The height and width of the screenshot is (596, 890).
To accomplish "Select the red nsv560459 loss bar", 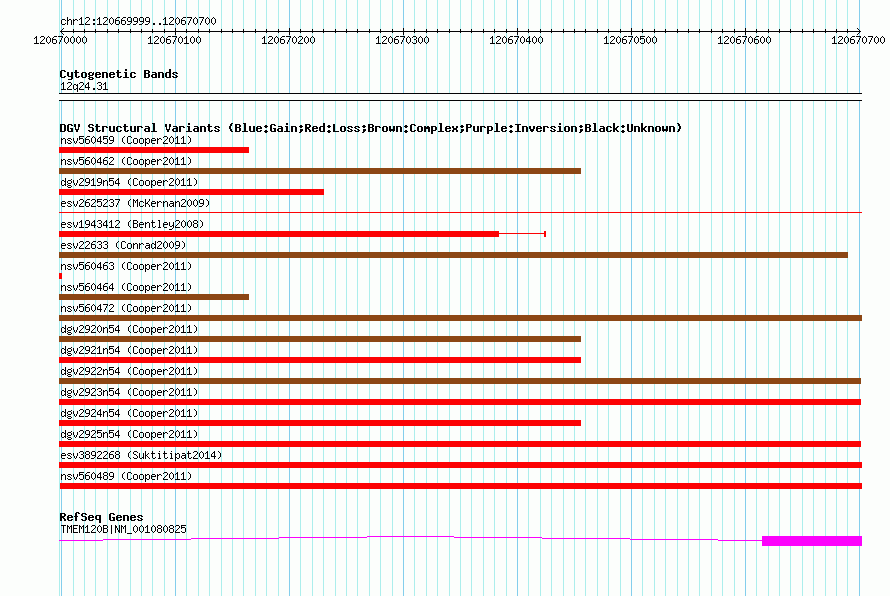I will (x=154, y=150).
